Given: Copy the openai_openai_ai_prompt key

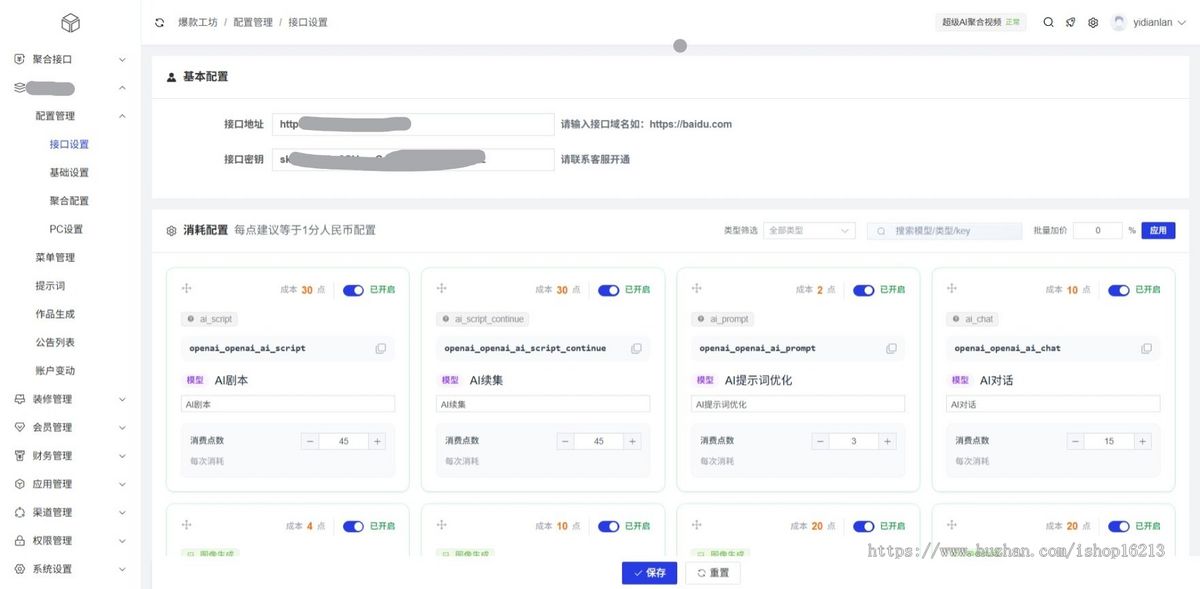Looking at the screenshot, I should pos(891,349).
